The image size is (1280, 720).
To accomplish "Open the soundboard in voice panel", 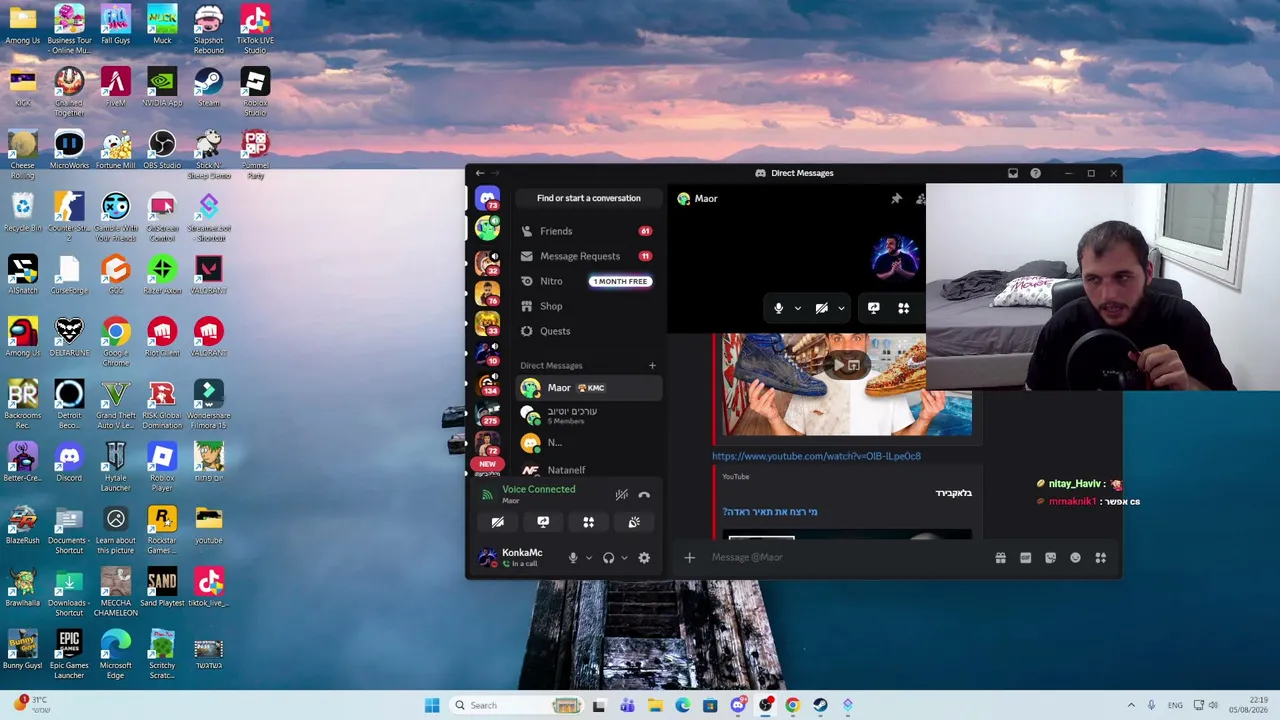I will [634, 522].
